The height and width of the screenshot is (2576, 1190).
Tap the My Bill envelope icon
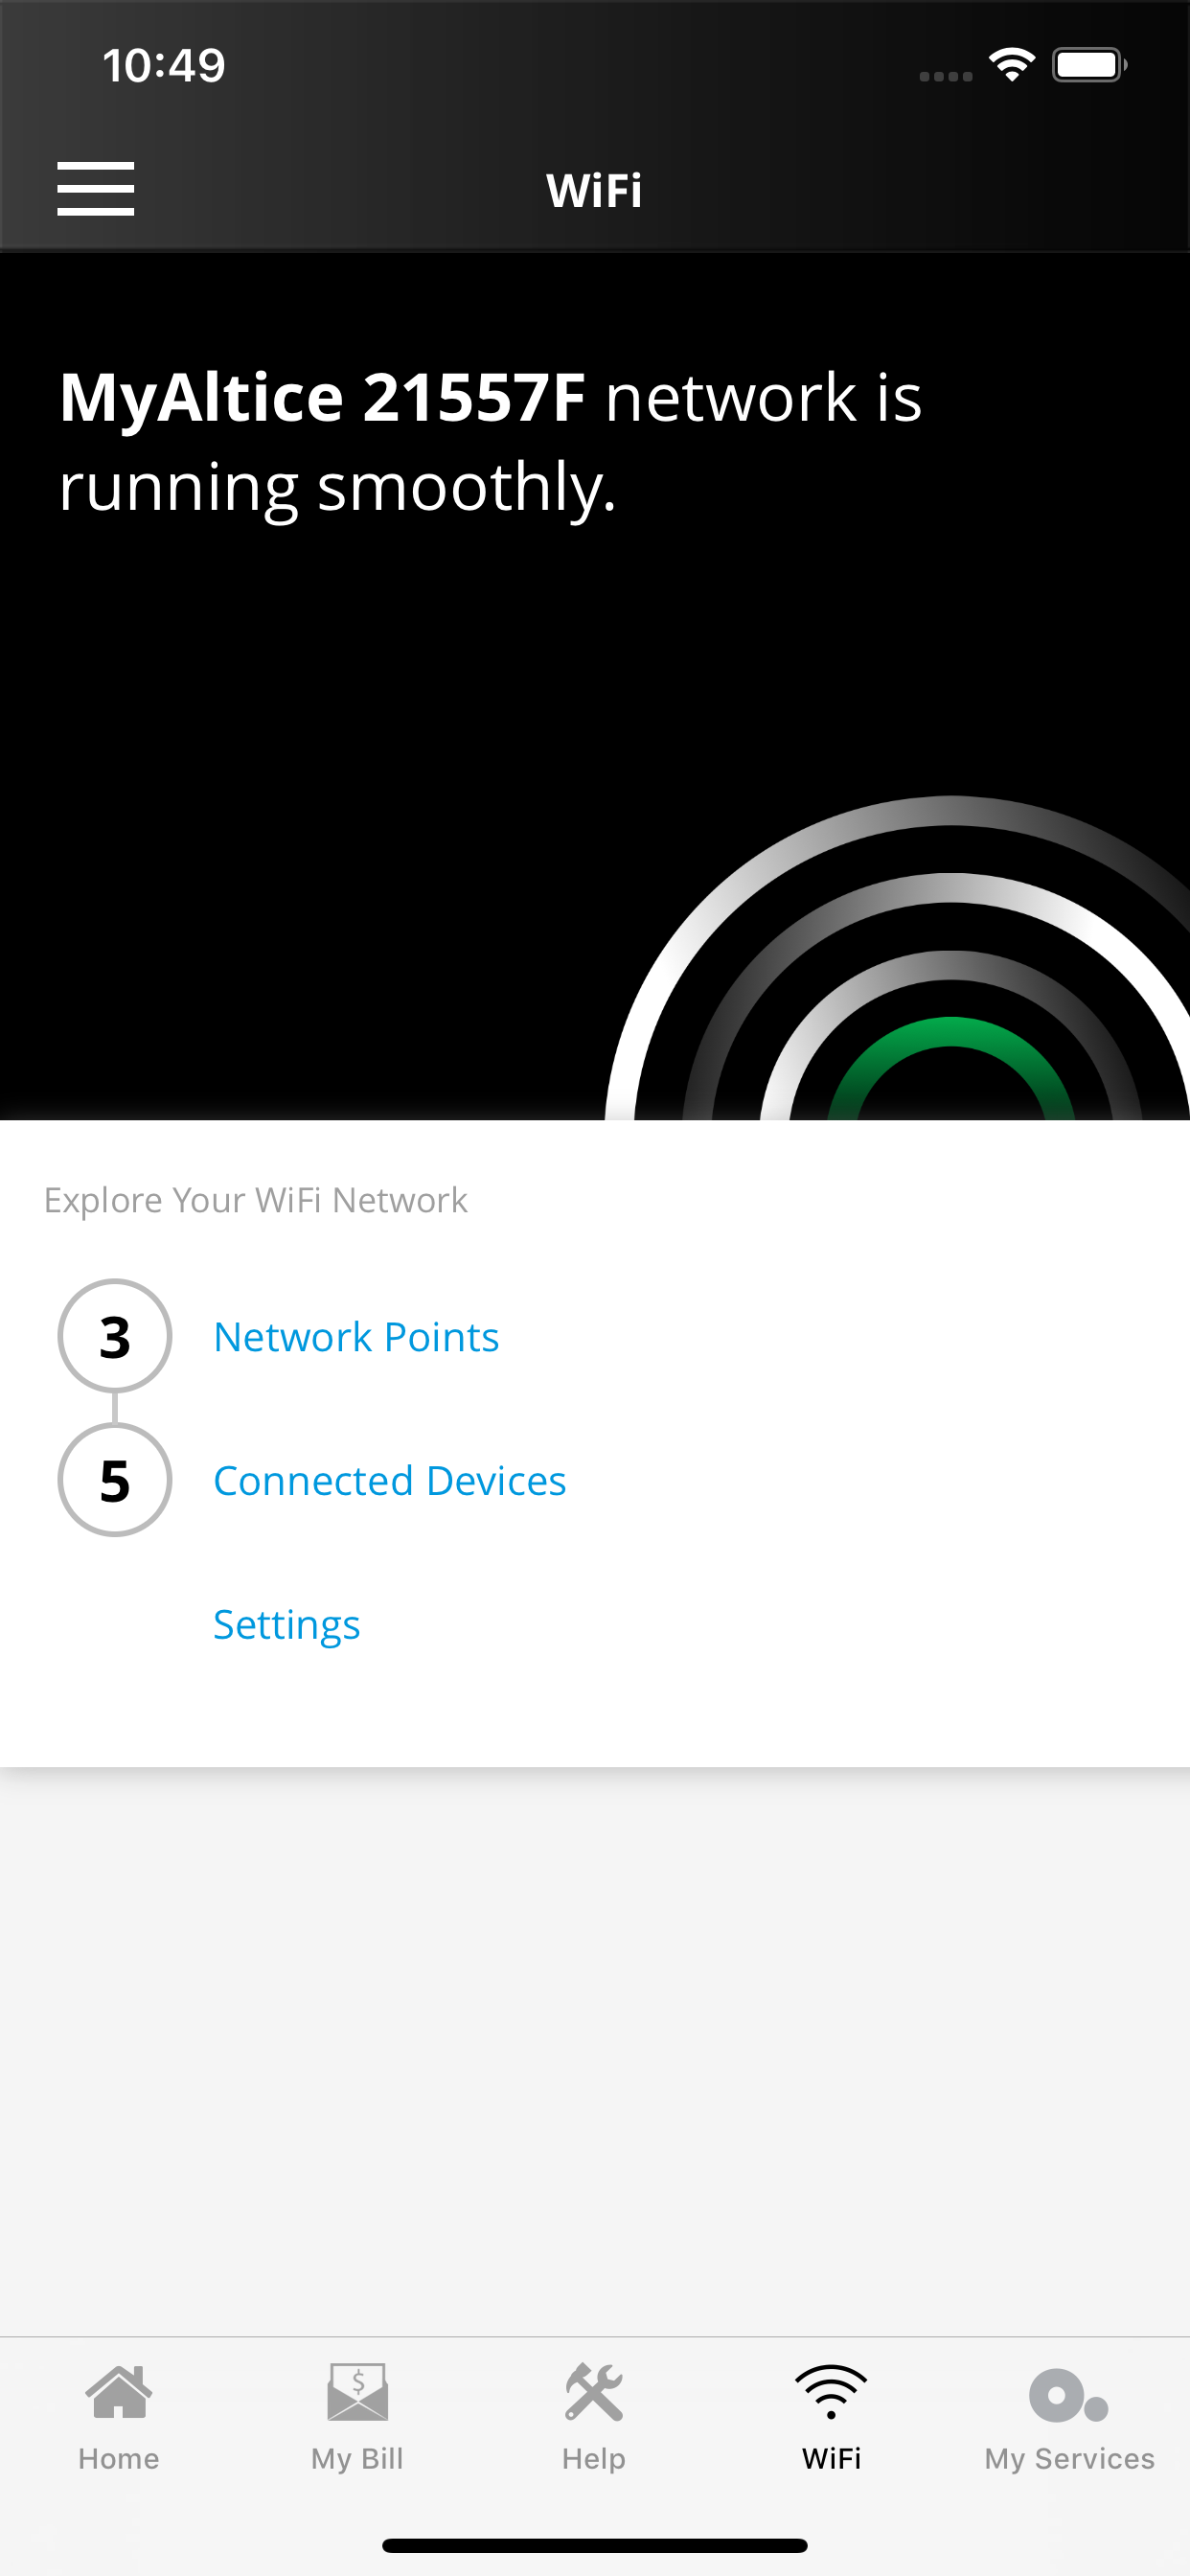click(x=357, y=2392)
